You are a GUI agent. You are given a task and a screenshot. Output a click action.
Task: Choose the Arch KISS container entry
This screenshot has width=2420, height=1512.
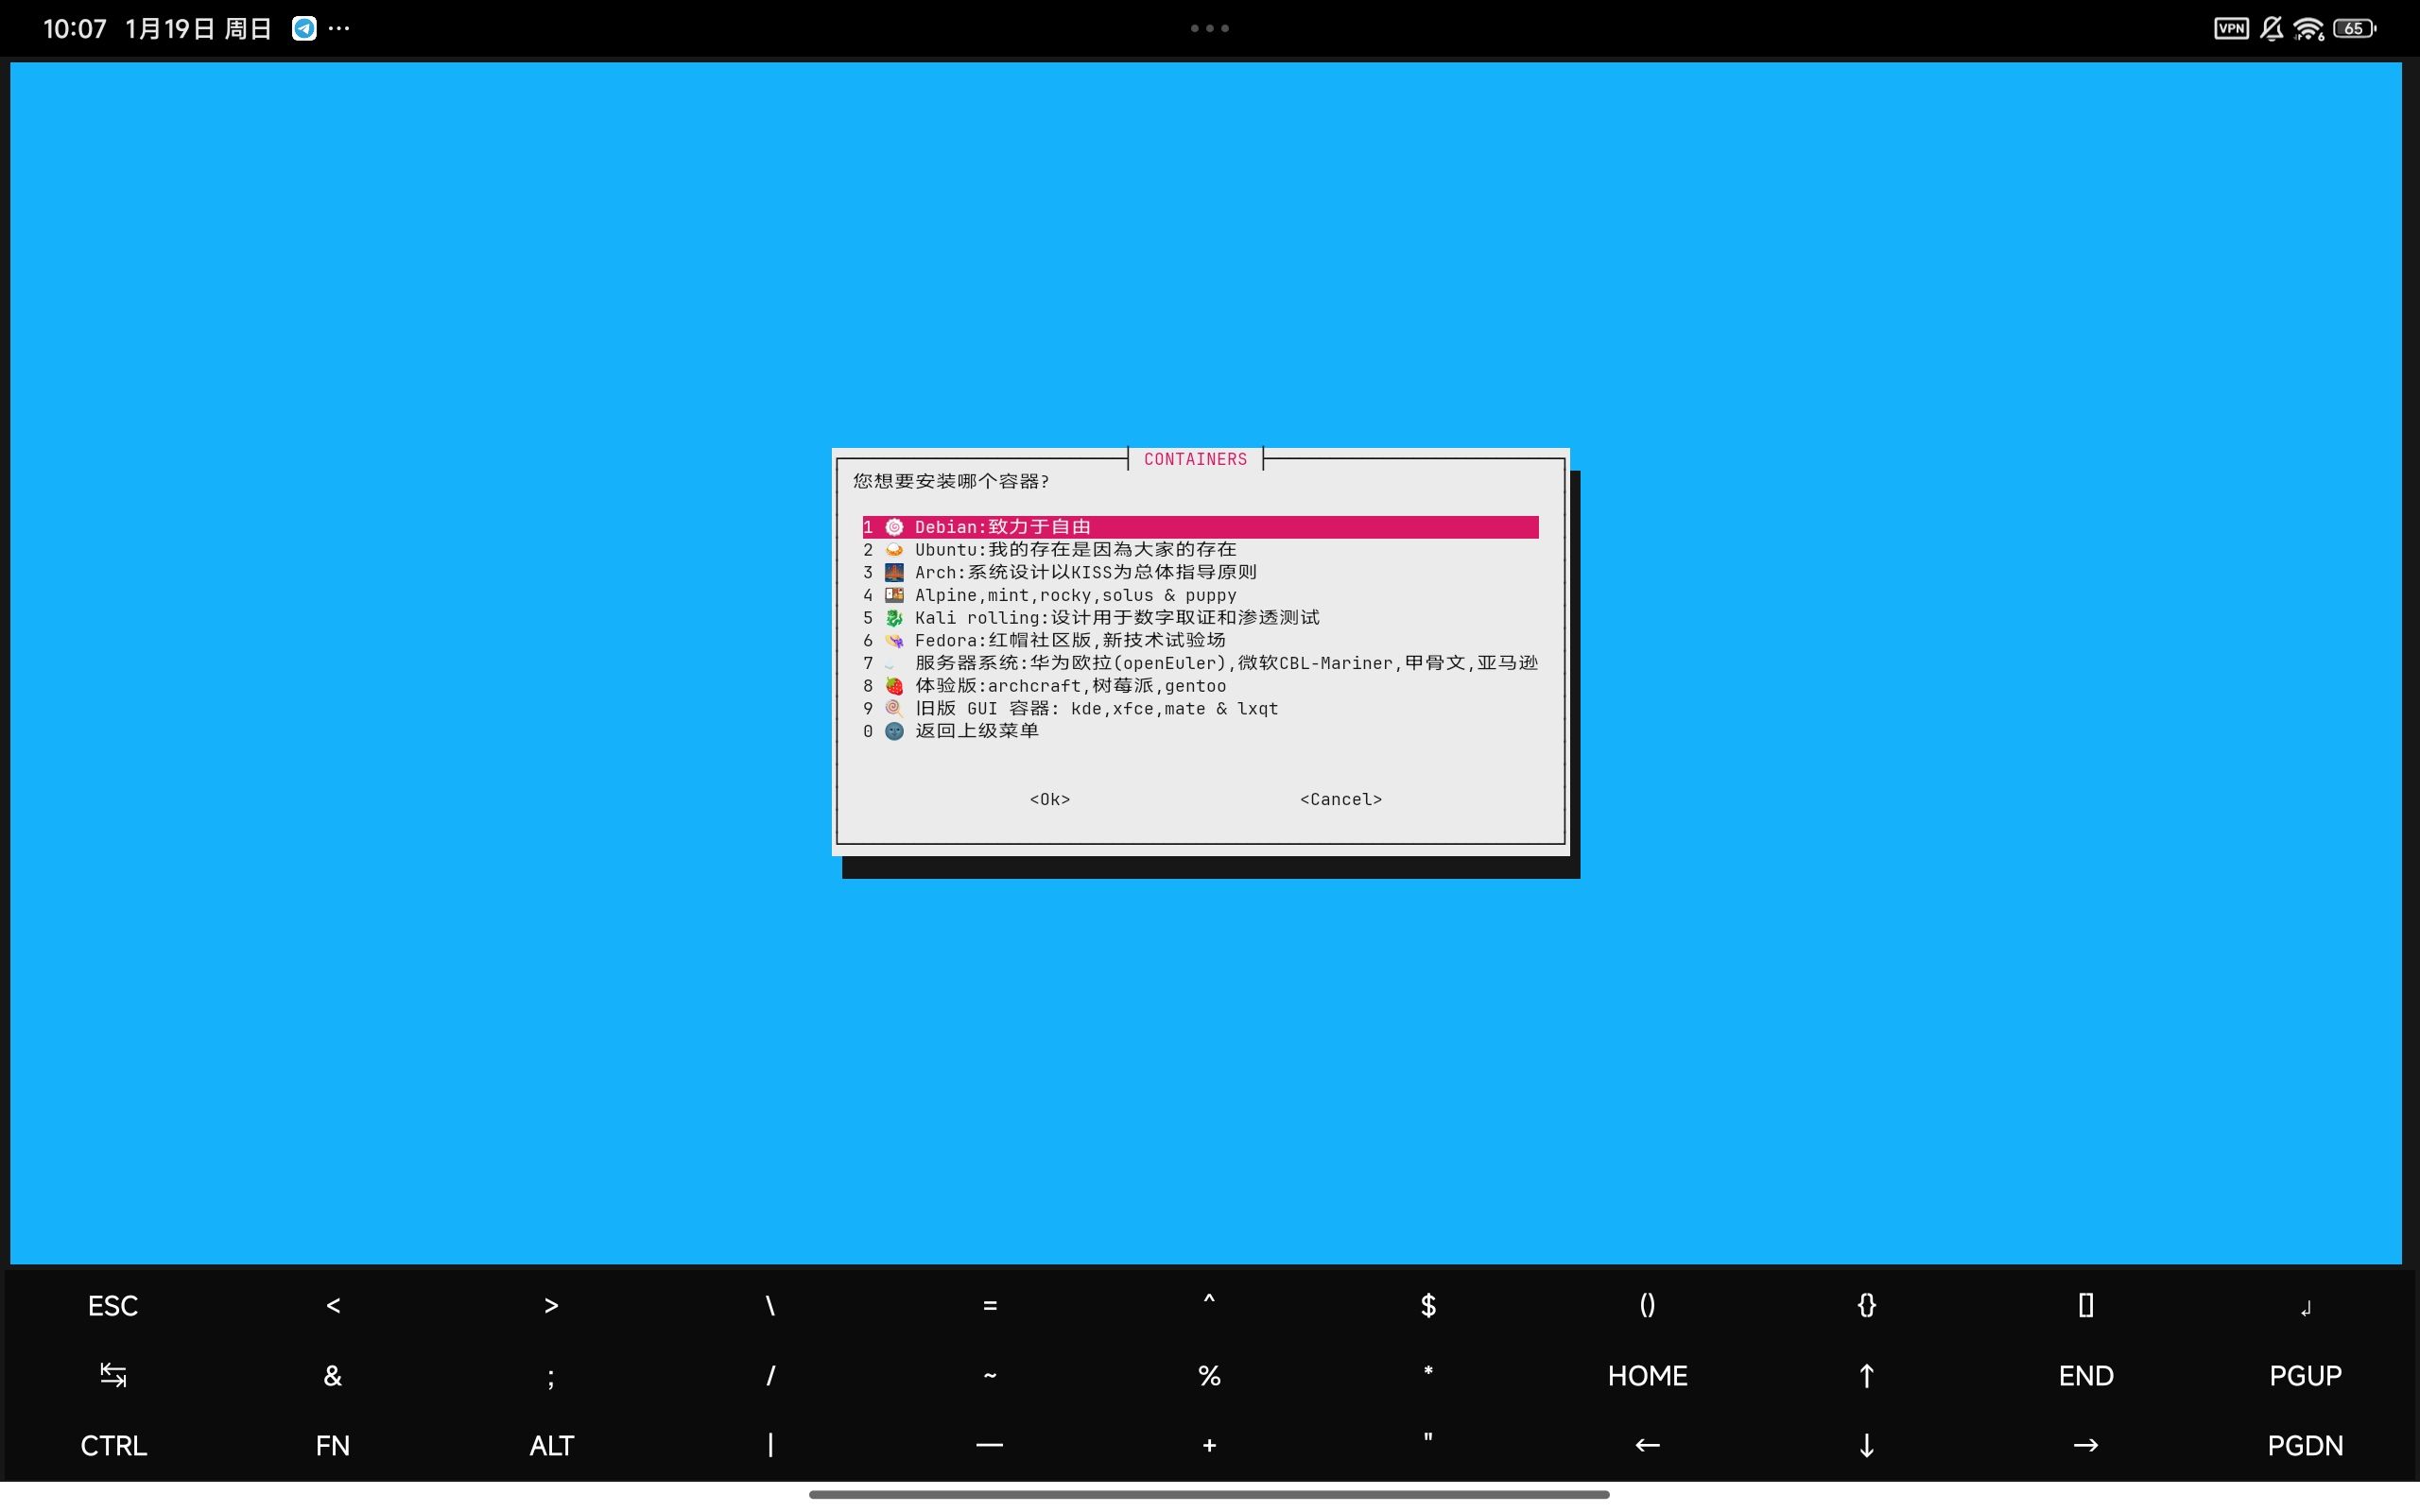click(1200, 572)
